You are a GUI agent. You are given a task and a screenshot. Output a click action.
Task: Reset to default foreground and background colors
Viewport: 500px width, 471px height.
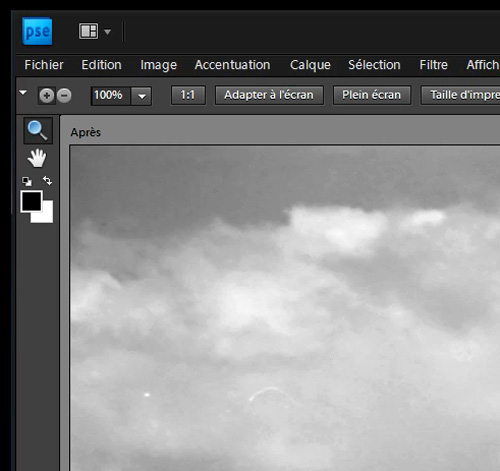click(27, 181)
